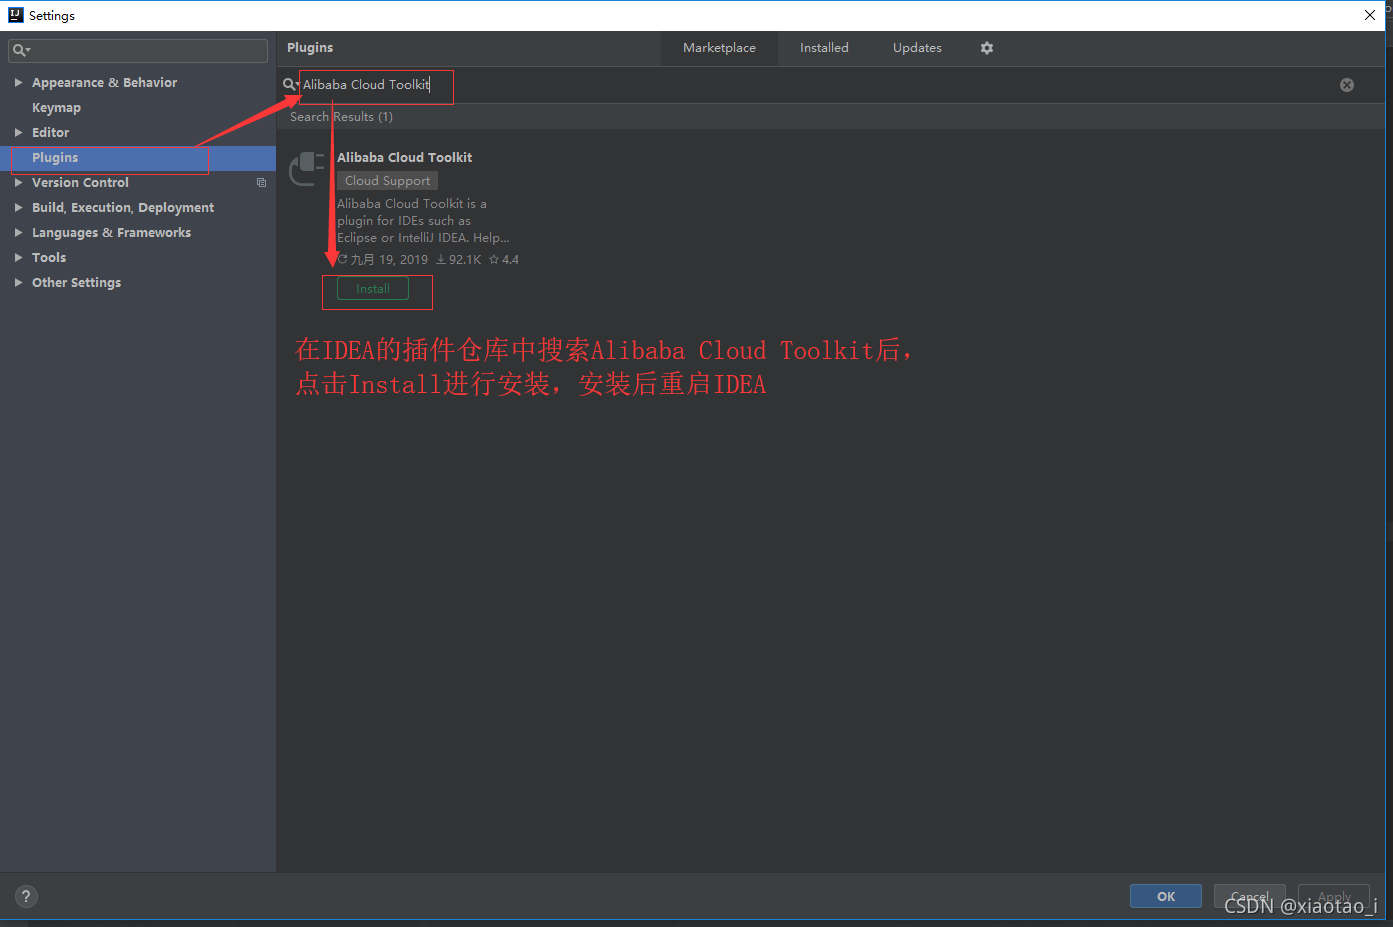Open the help question mark button

click(x=26, y=896)
